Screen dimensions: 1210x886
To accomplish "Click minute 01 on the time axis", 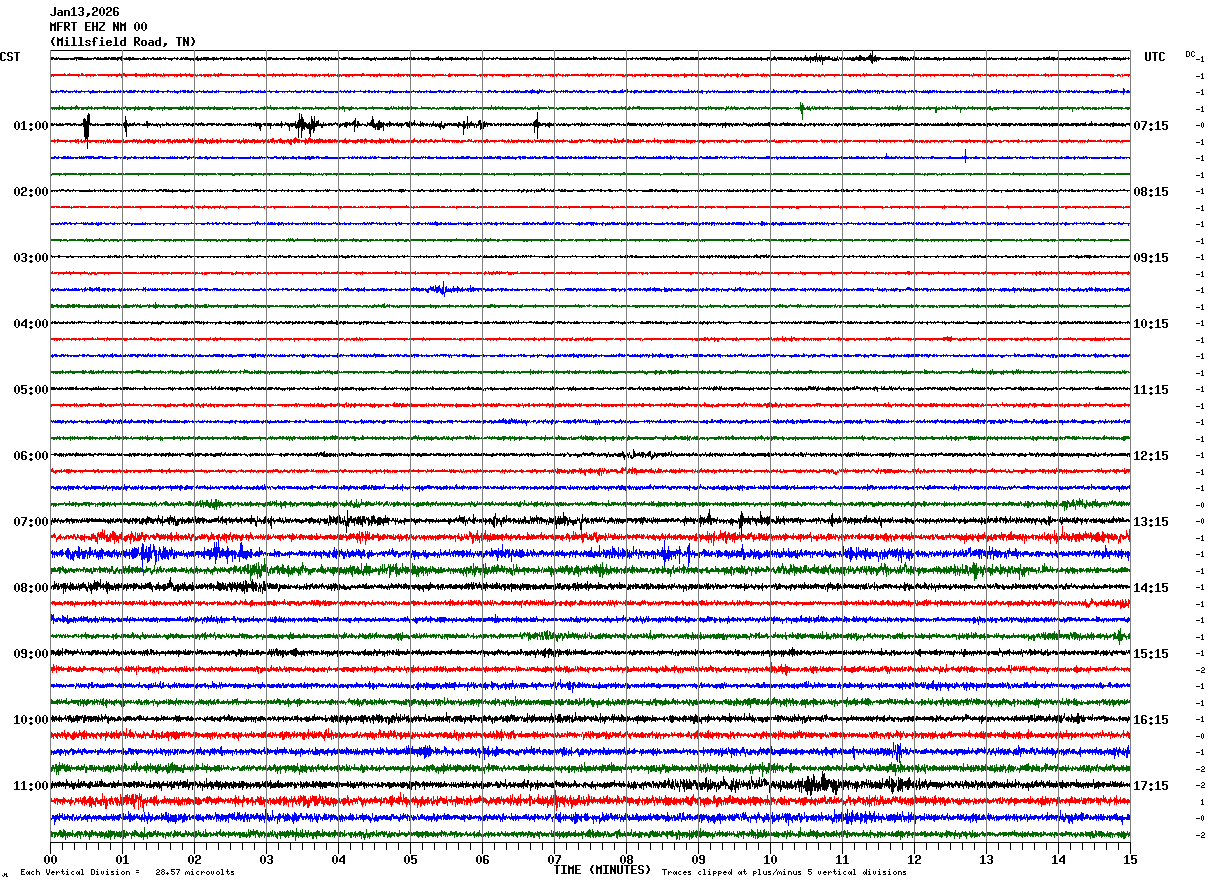I will (122, 859).
